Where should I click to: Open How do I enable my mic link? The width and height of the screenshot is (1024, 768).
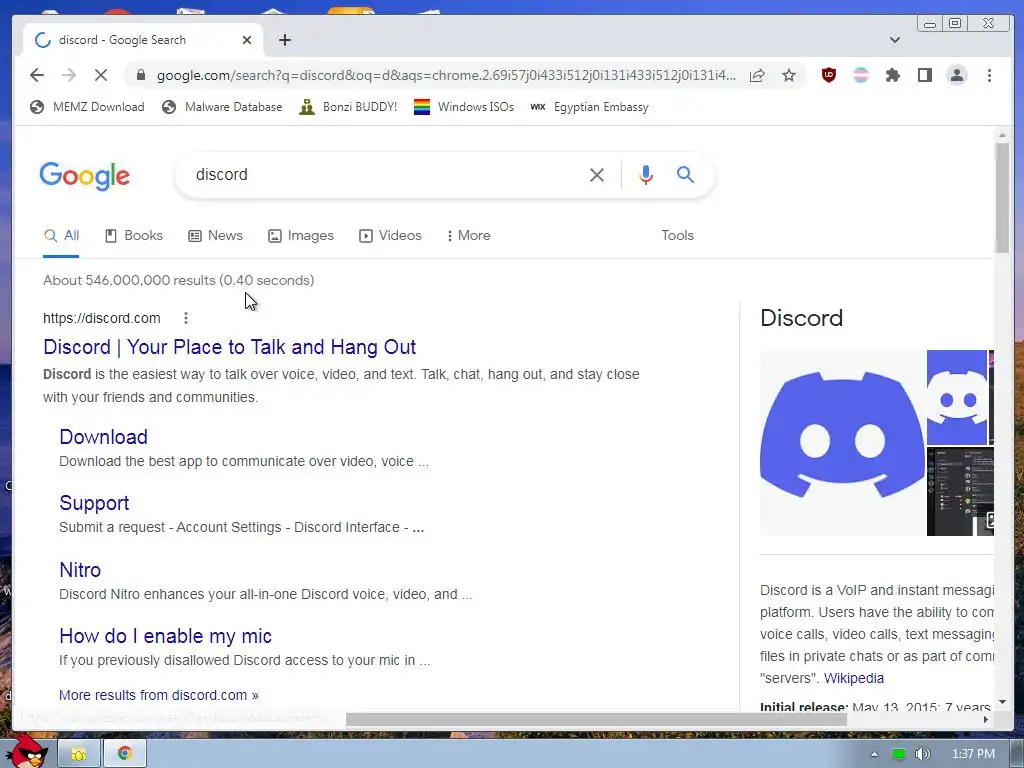[x=165, y=635]
